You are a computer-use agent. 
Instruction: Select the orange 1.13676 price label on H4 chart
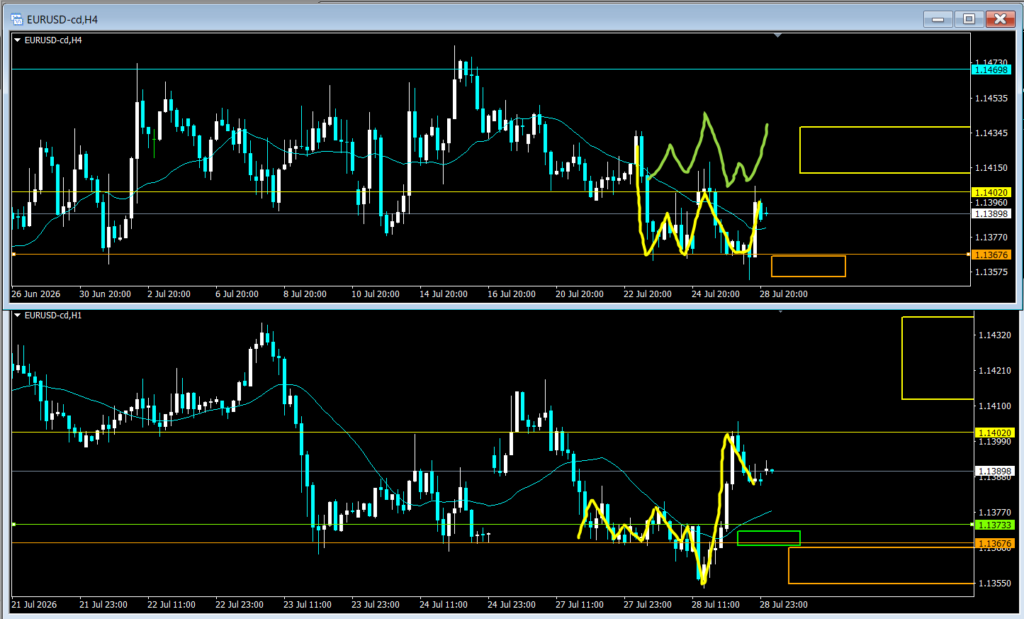991,255
